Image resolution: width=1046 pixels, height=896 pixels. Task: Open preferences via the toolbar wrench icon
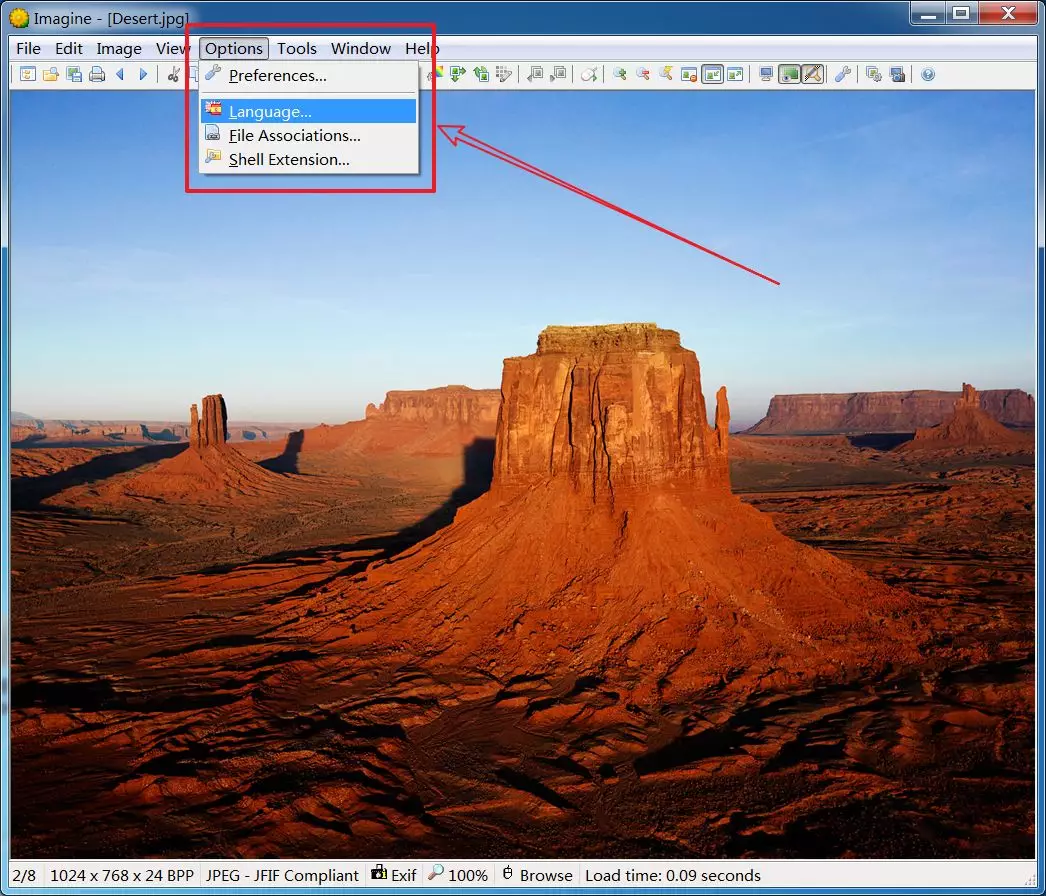pos(843,74)
